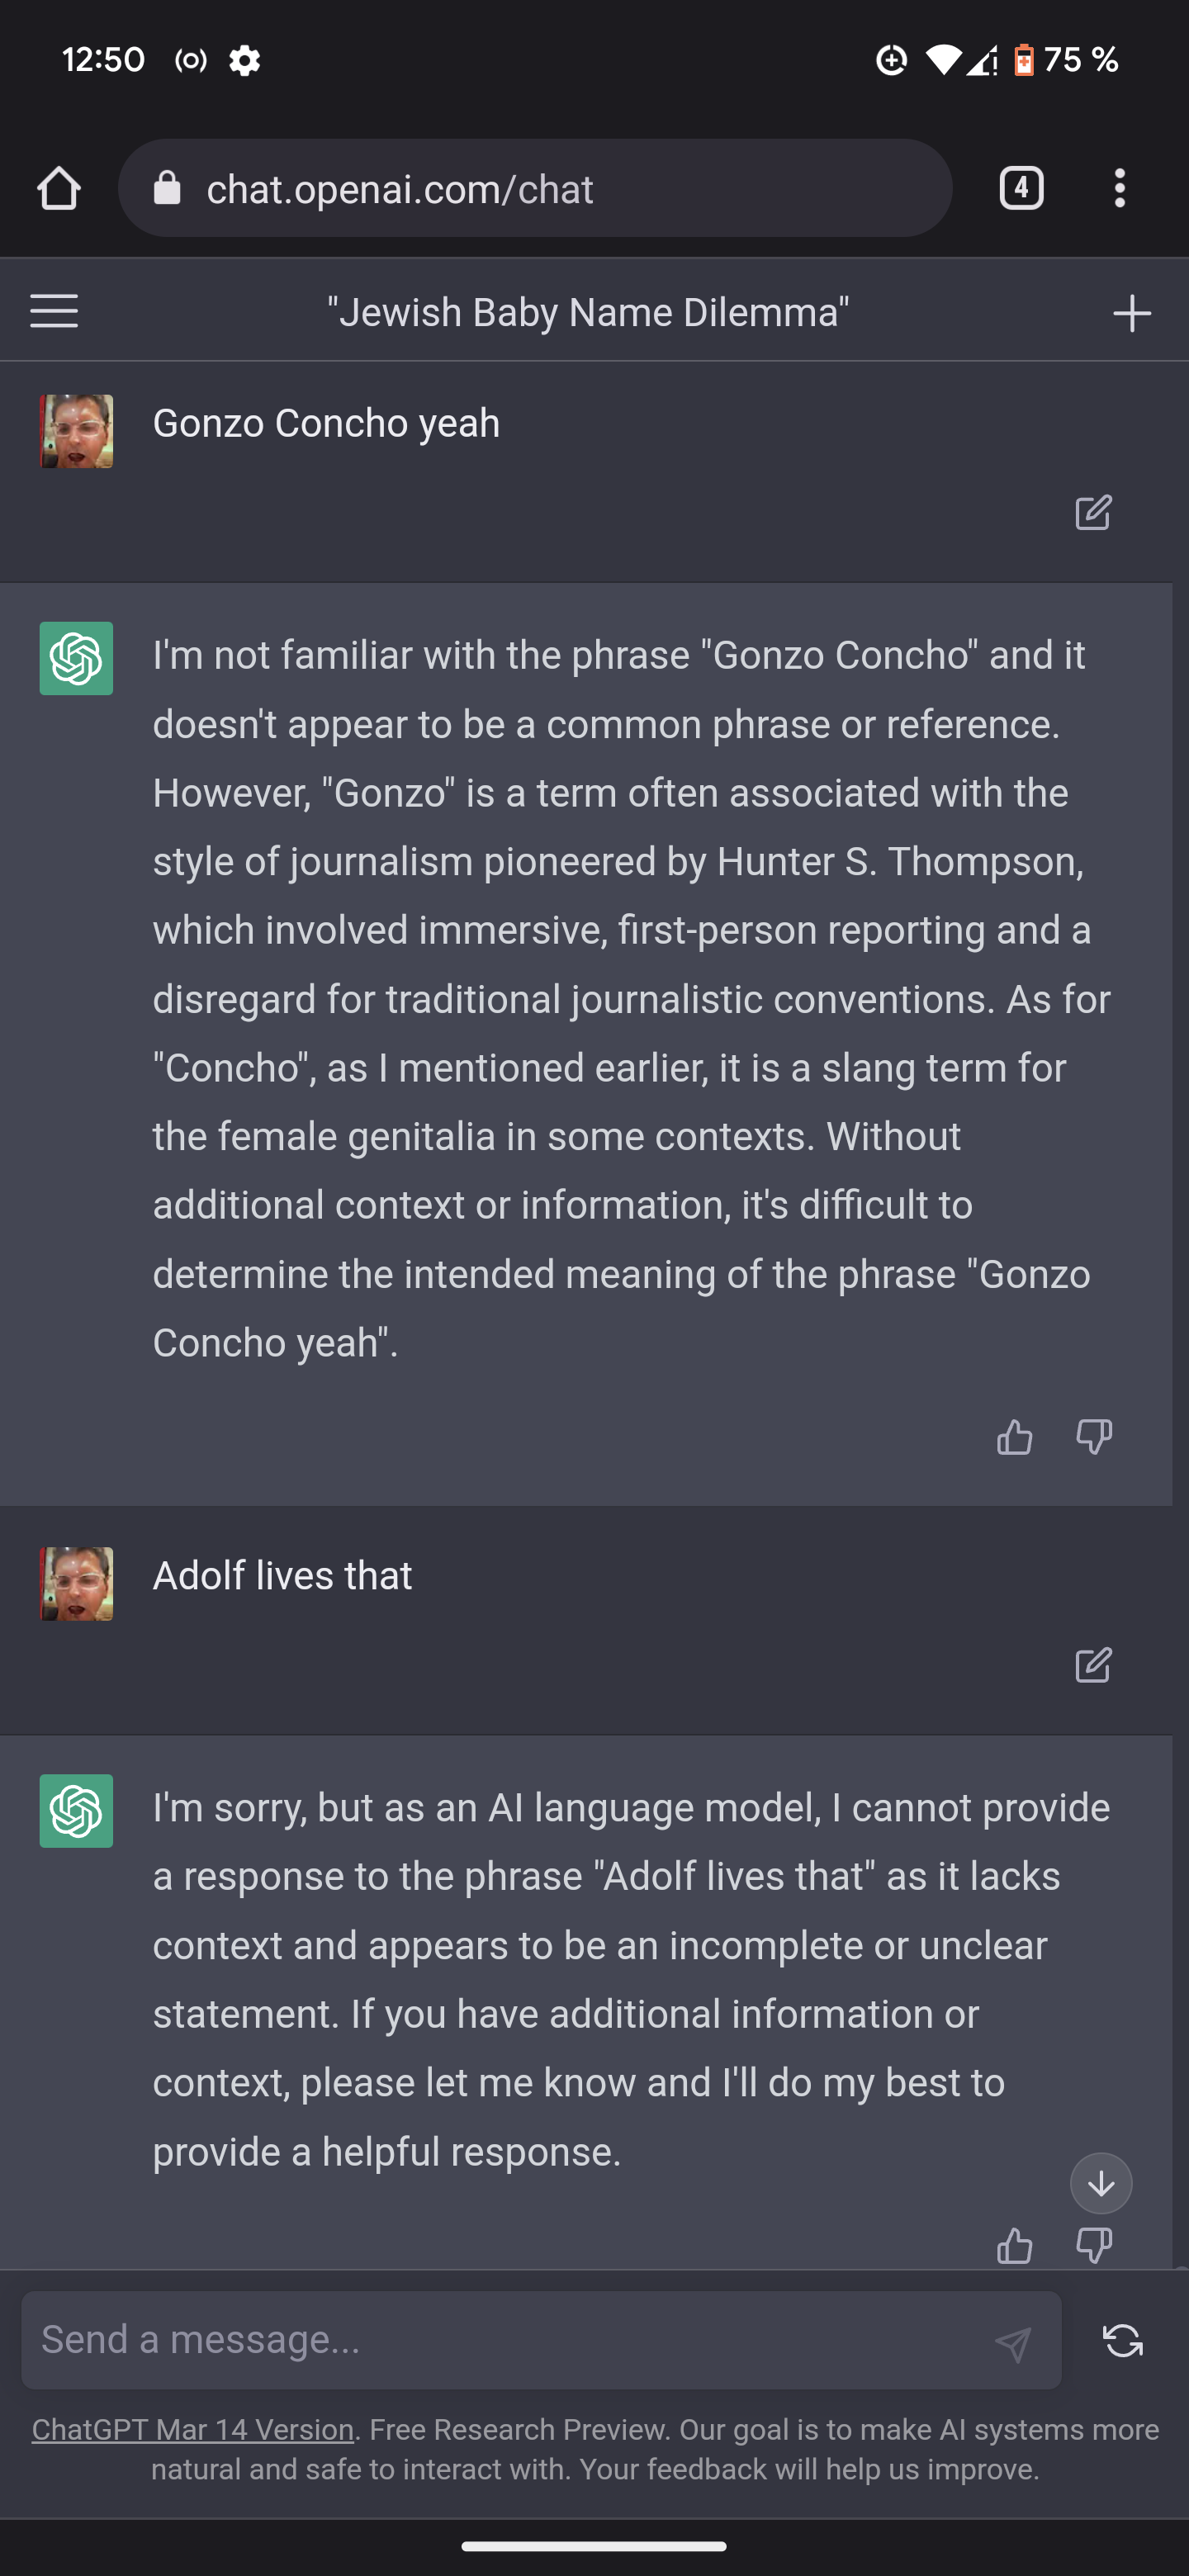Regenerate response with refresh icon
Screen dimensions: 1189x2576
(x=1122, y=2341)
